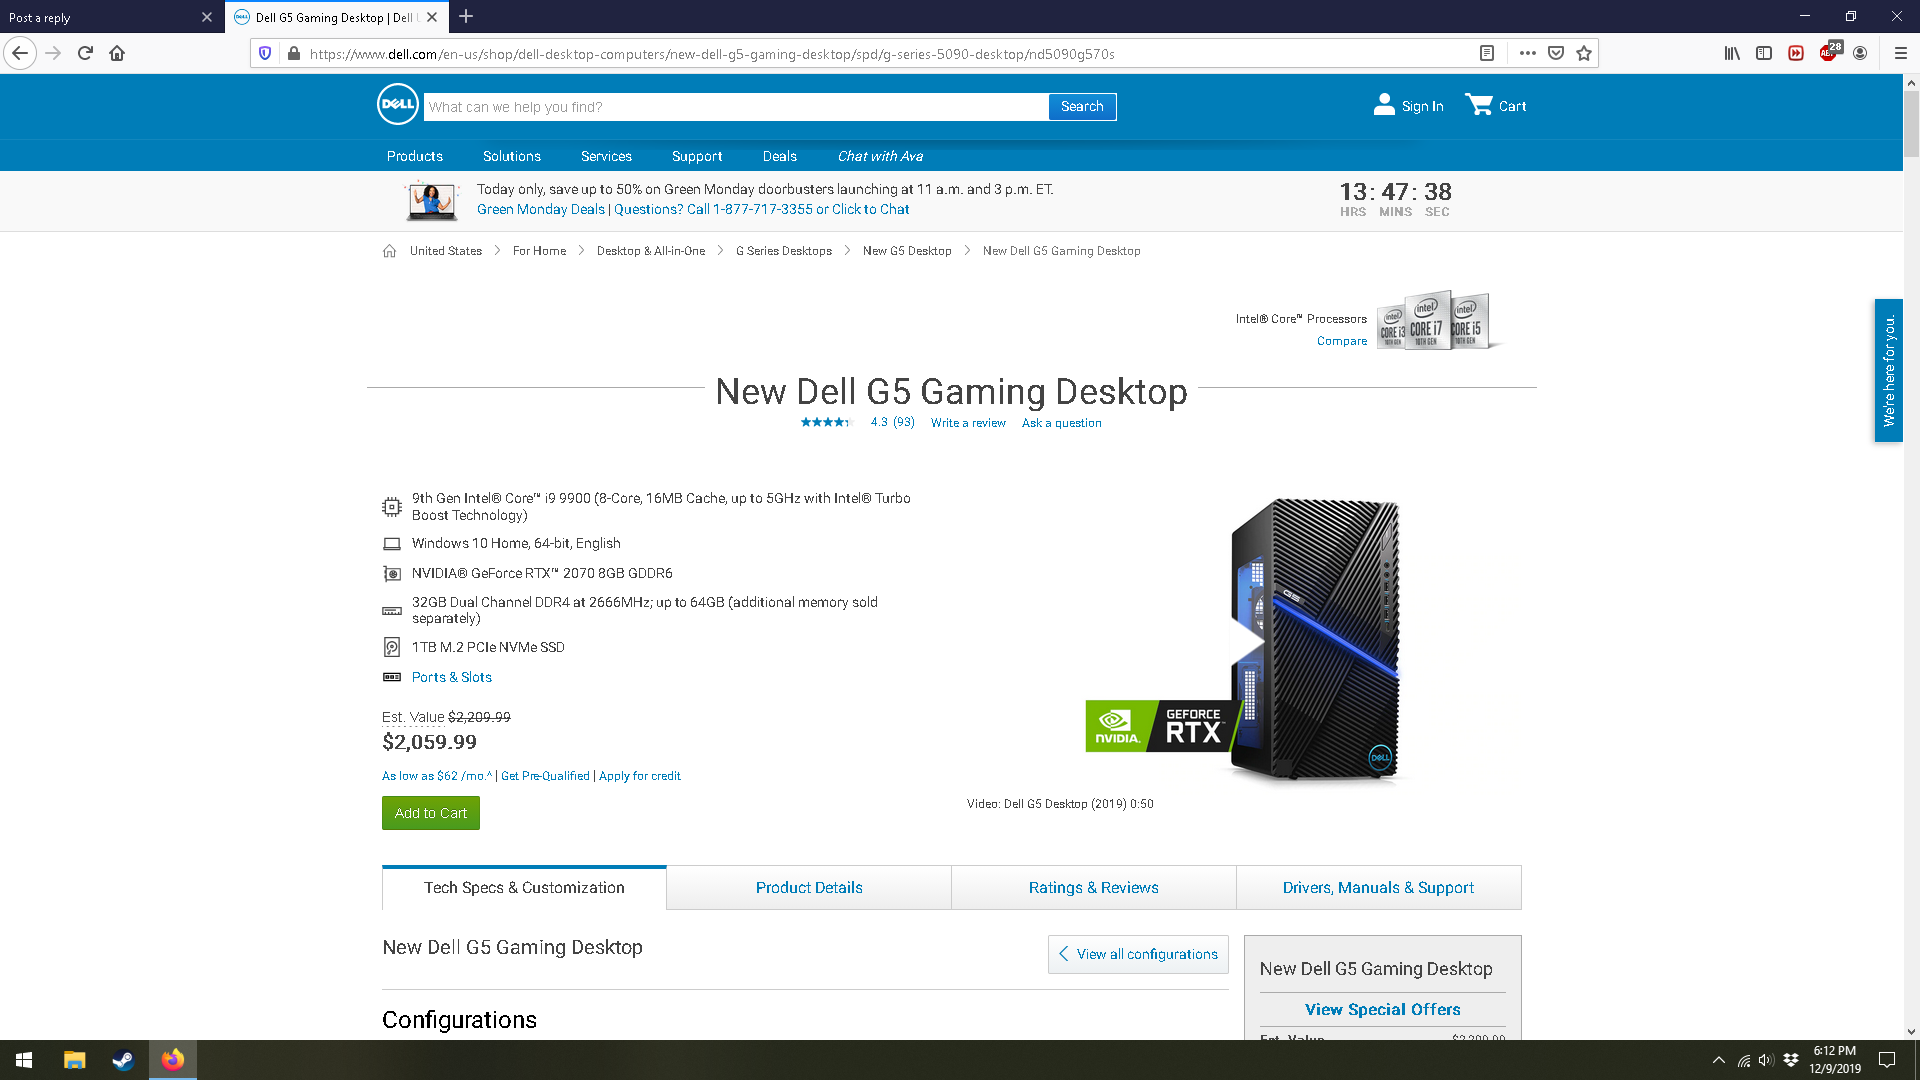Click the home breadcrumb house icon
Image resolution: width=1920 pixels, height=1080 pixels.
click(x=389, y=251)
